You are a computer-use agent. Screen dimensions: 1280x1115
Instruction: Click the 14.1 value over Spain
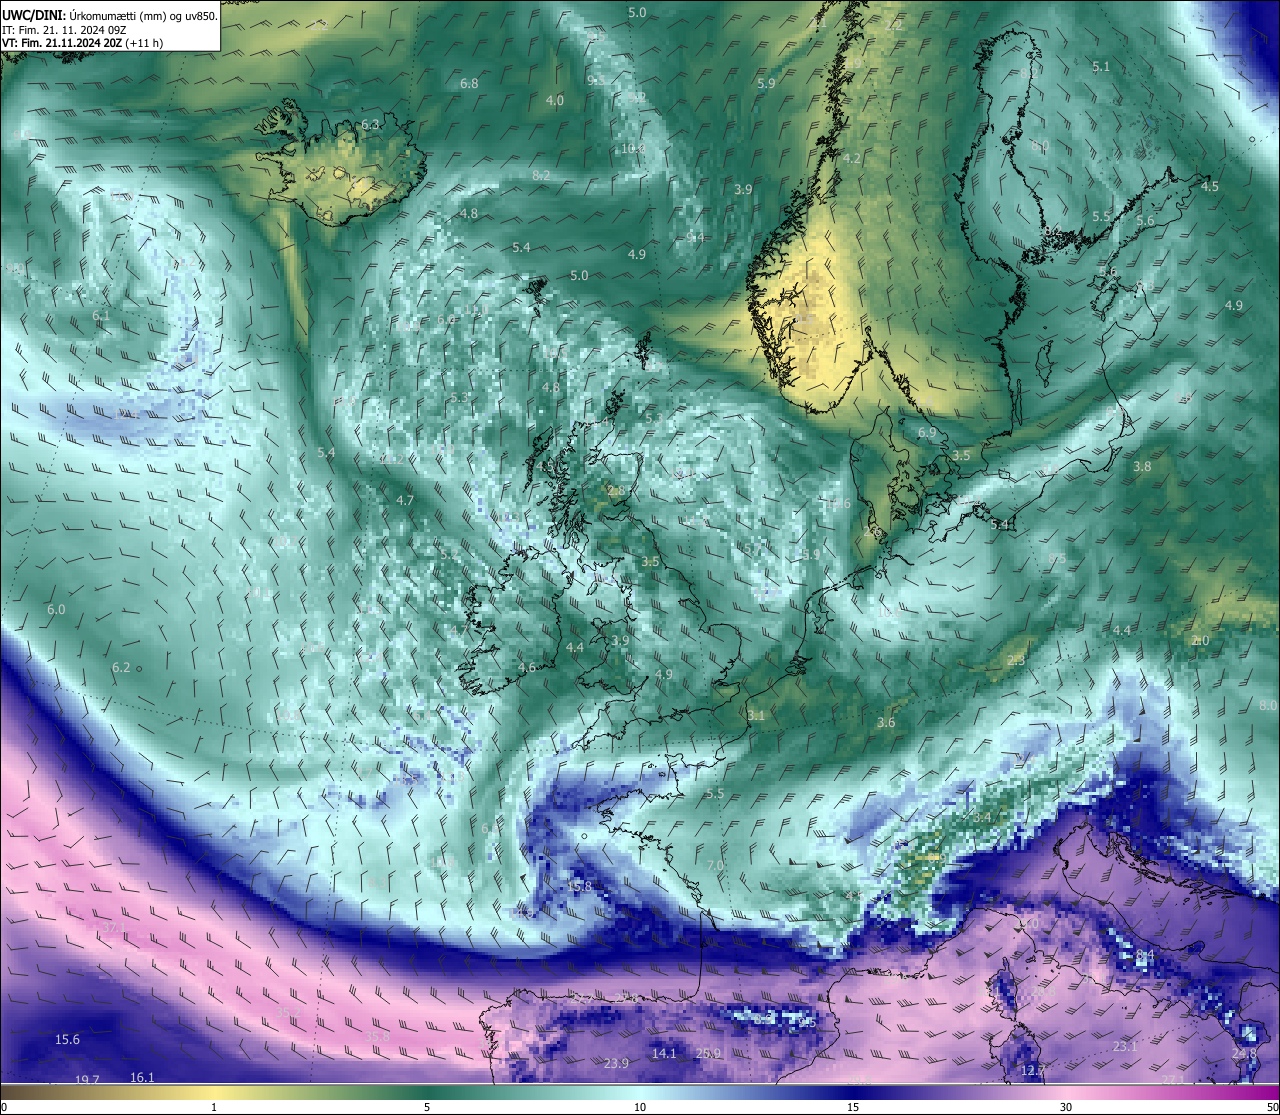point(664,1053)
